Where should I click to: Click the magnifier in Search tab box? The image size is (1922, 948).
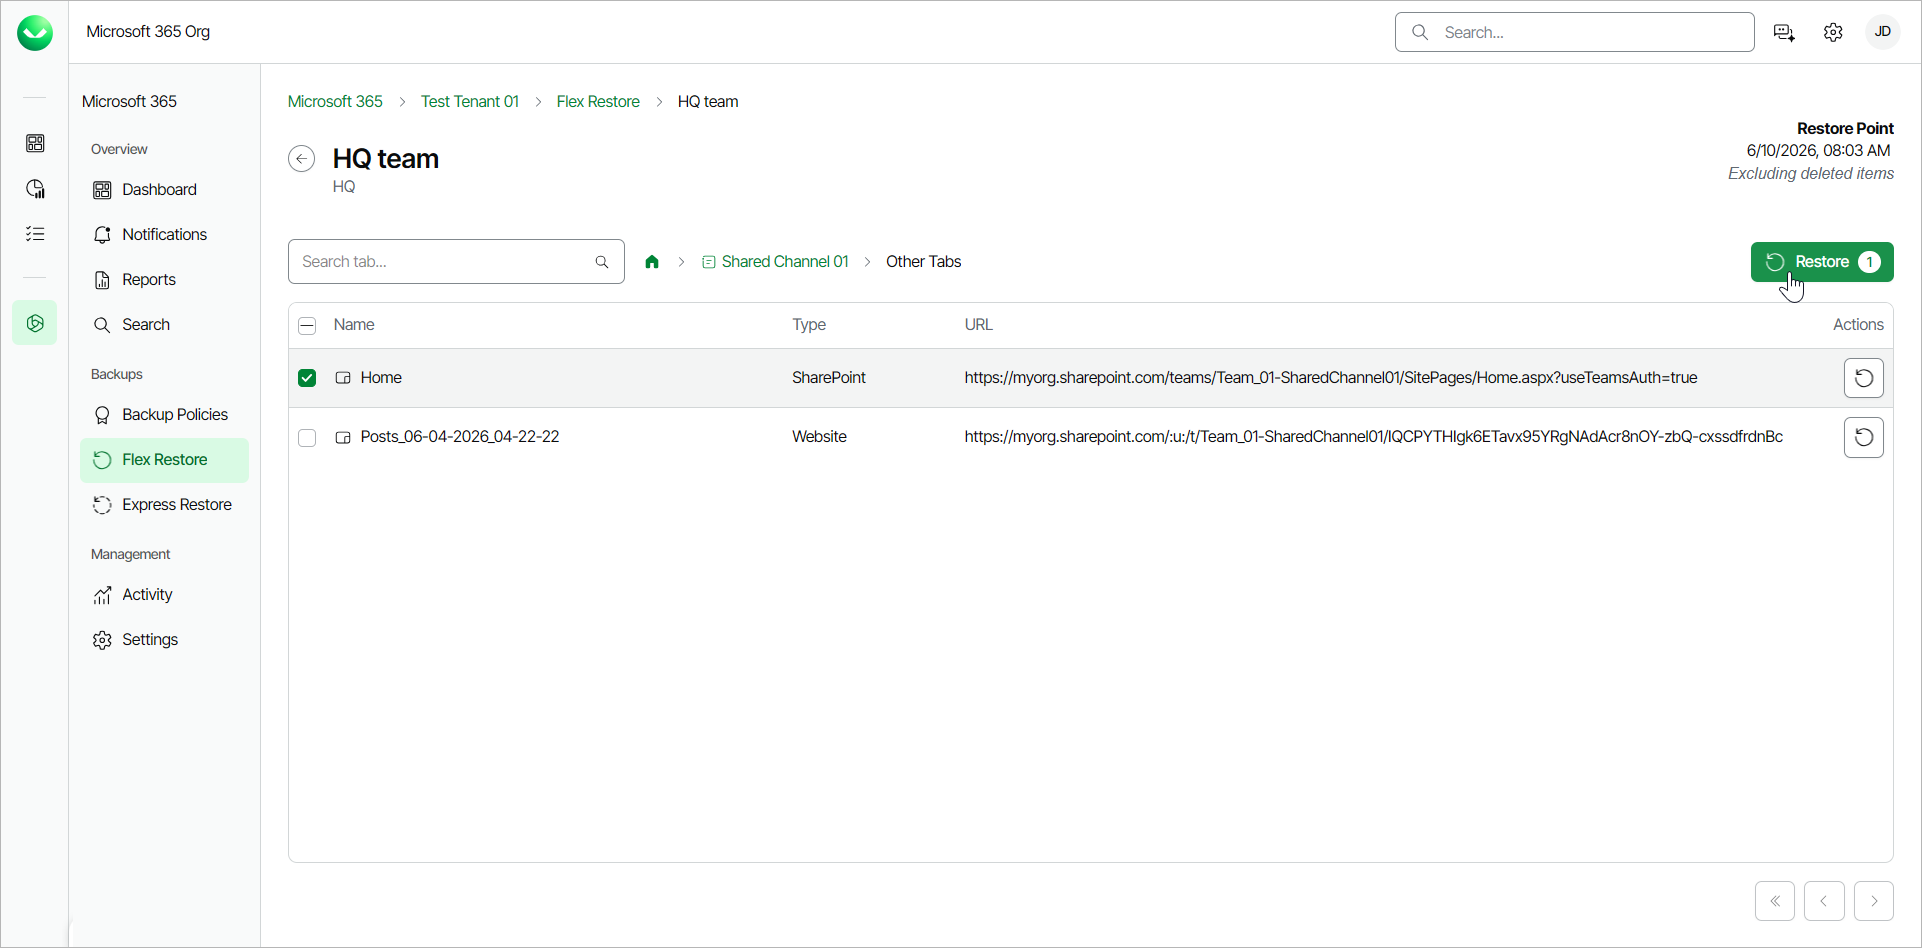point(602,262)
